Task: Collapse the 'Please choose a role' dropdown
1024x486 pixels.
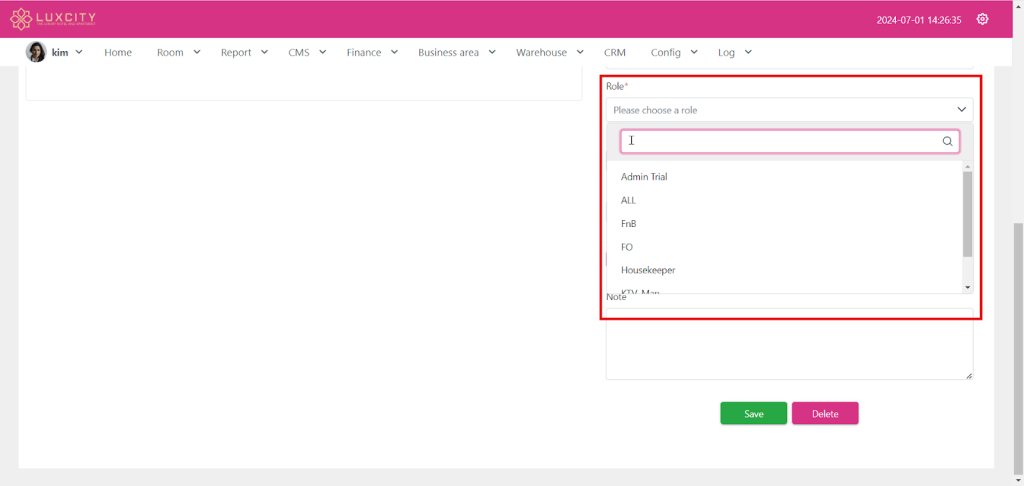Action: 961,110
